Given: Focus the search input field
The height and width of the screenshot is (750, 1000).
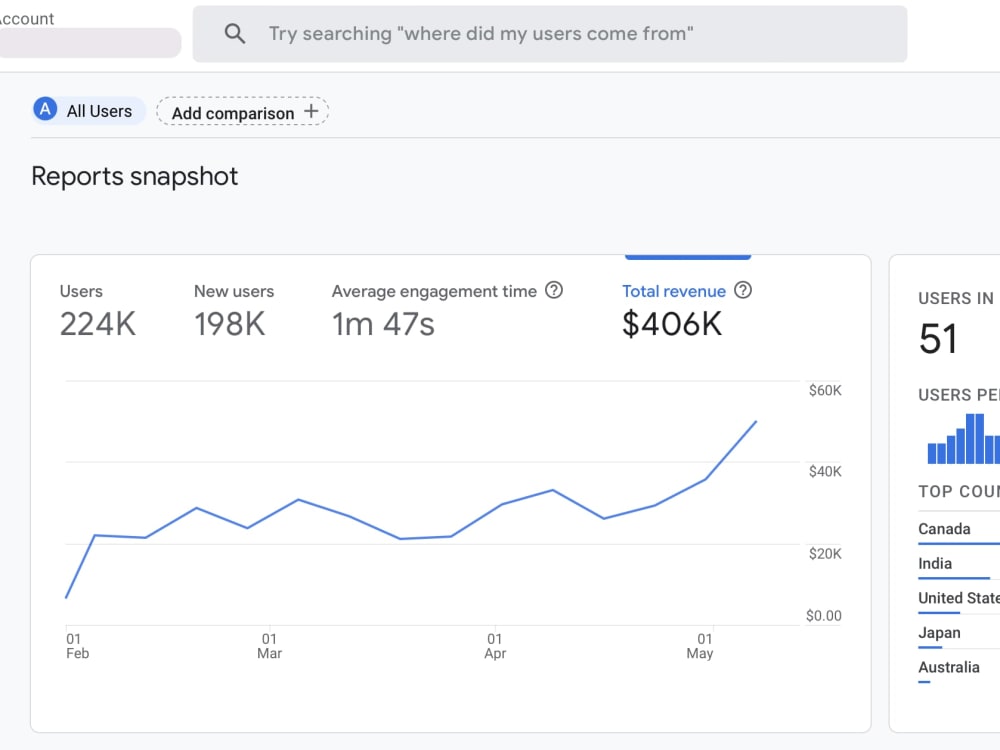Looking at the screenshot, I should pos(550,34).
